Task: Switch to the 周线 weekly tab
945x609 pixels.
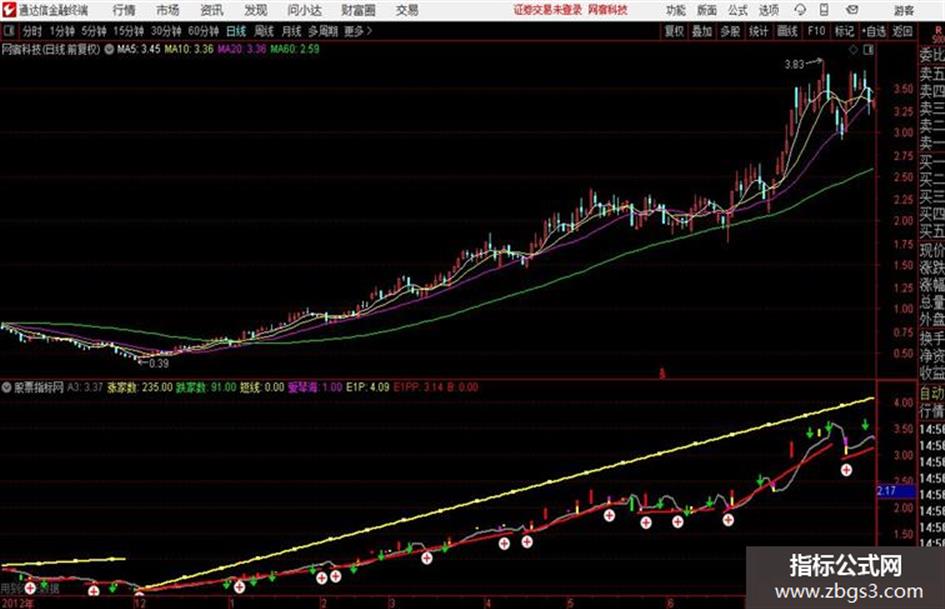Action: (264, 31)
